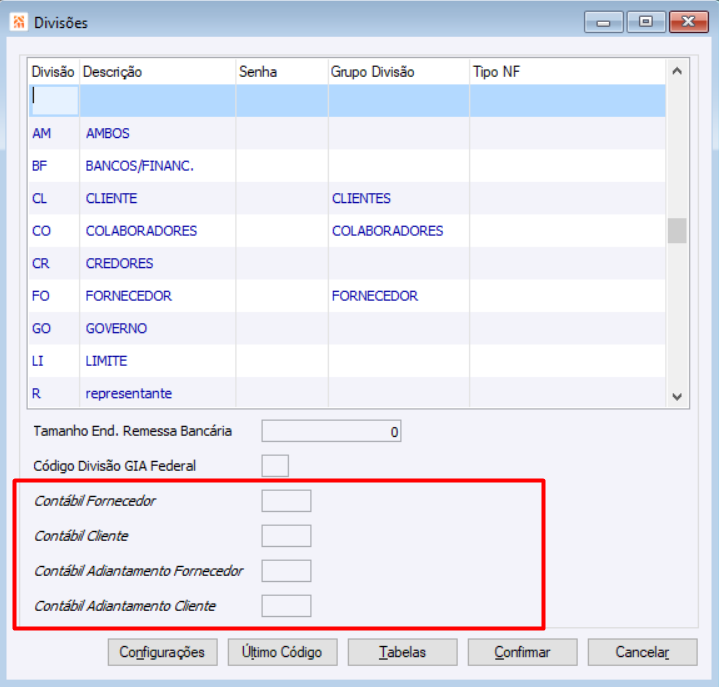Click the Contábil Fornecedor input box
Screen dimensions: 719x687
[x=286, y=501]
